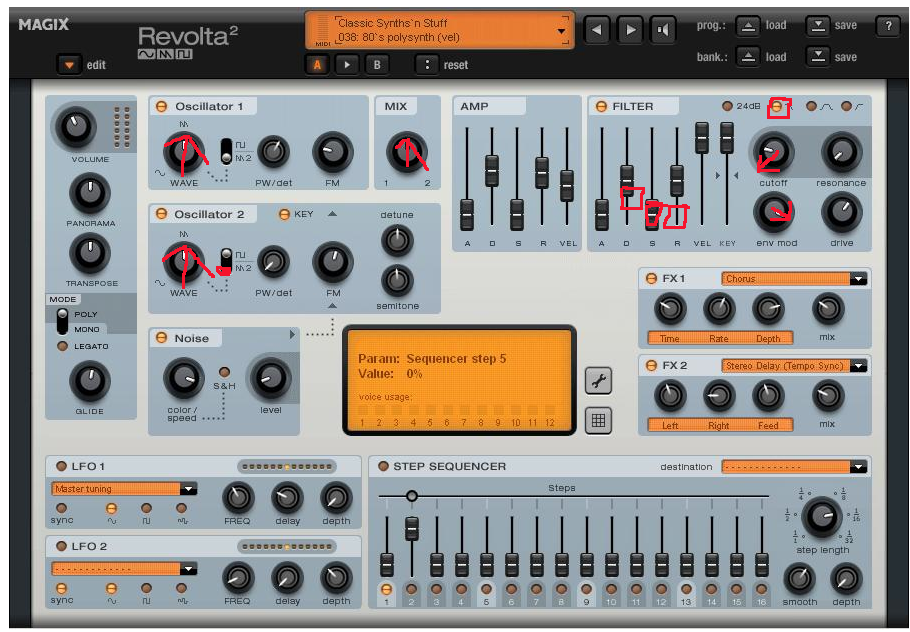Select LFO 1 sine waveform
The image size is (910, 632).
click(111, 508)
